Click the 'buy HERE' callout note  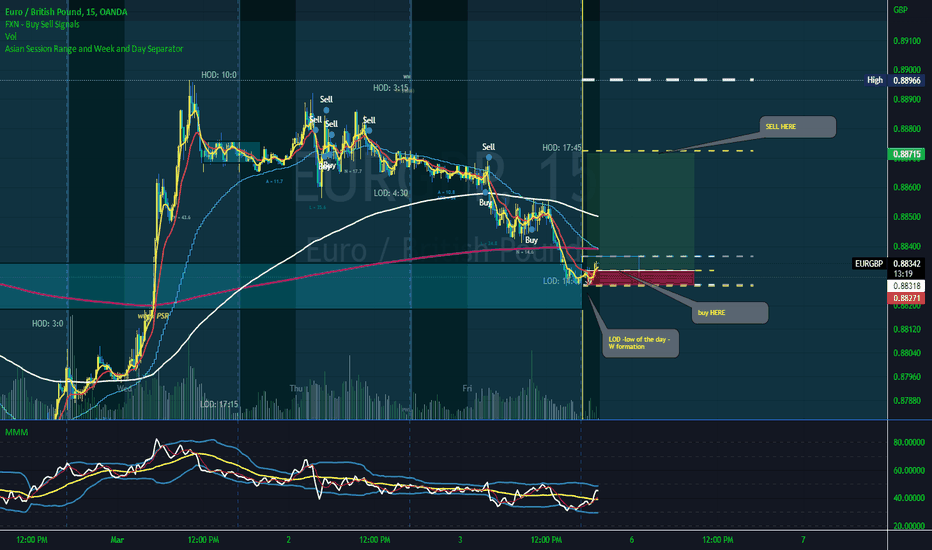pyautogui.click(x=729, y=313)
